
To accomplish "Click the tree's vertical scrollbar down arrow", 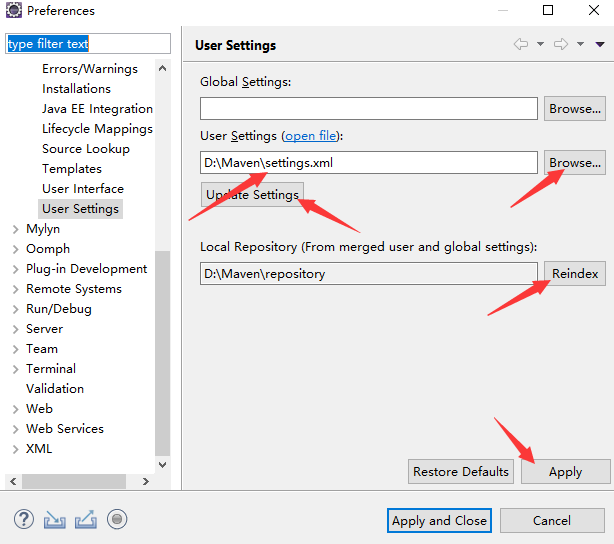I will [163, 465].
